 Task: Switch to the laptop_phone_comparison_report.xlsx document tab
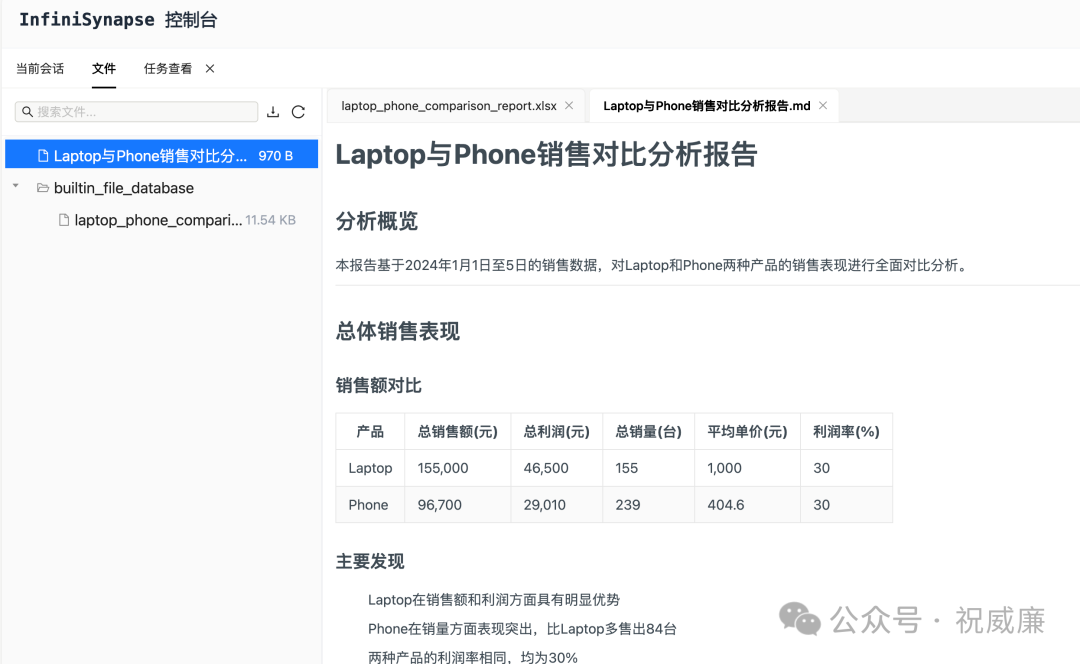click(x=450, y=105)
